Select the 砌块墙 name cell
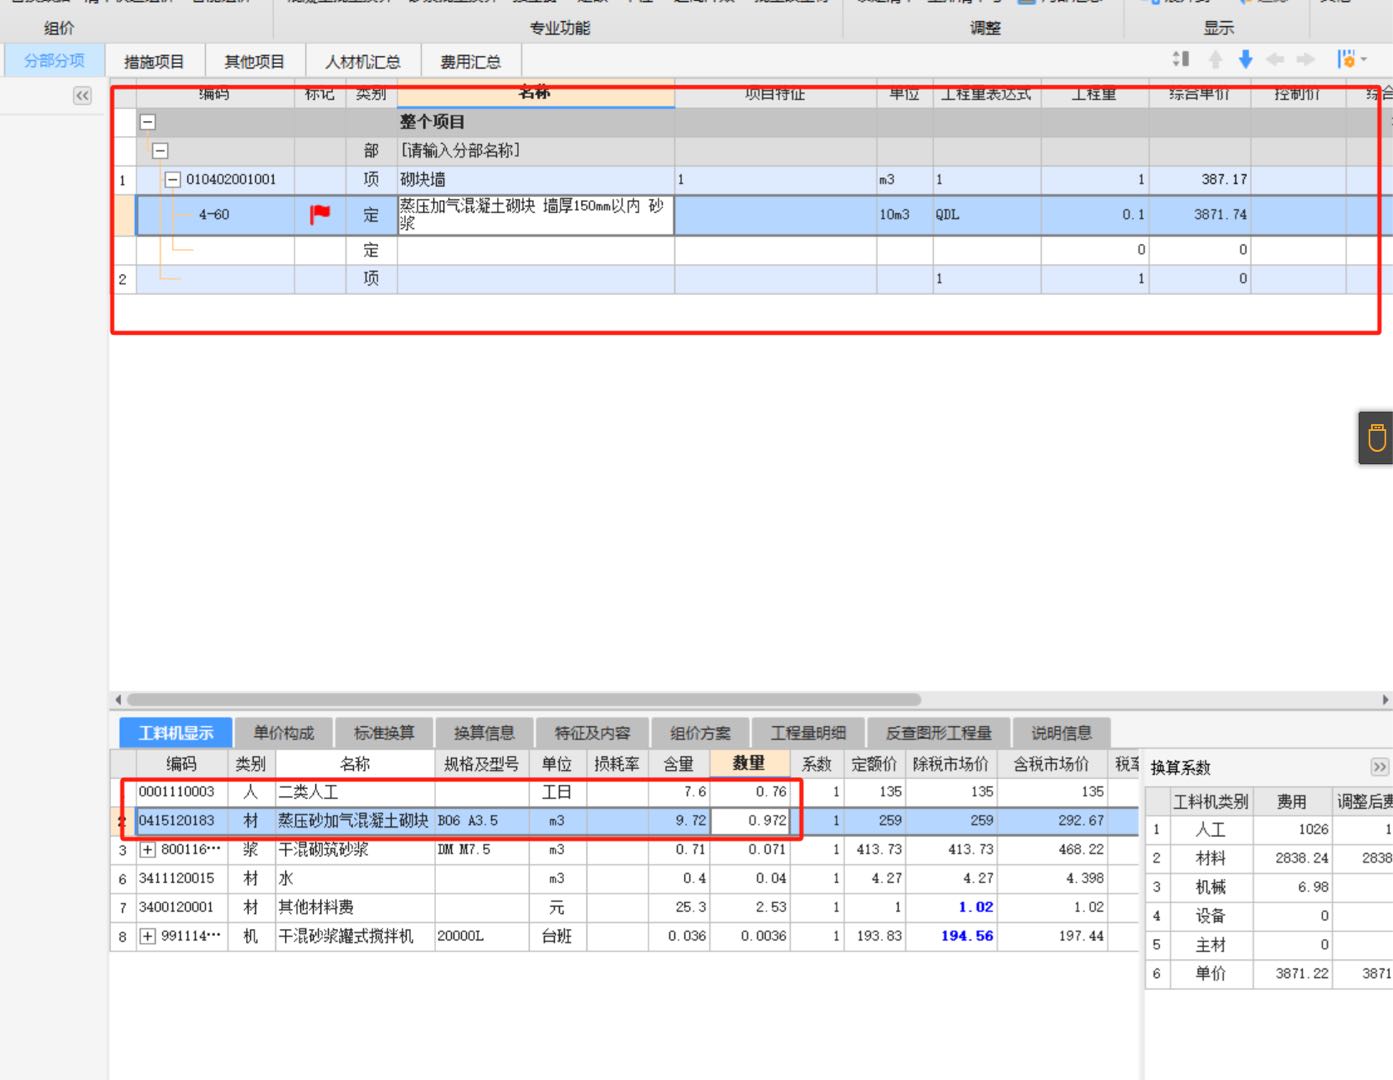Viewport: 1393px width, 1080px height. click(x=535, y=180)
